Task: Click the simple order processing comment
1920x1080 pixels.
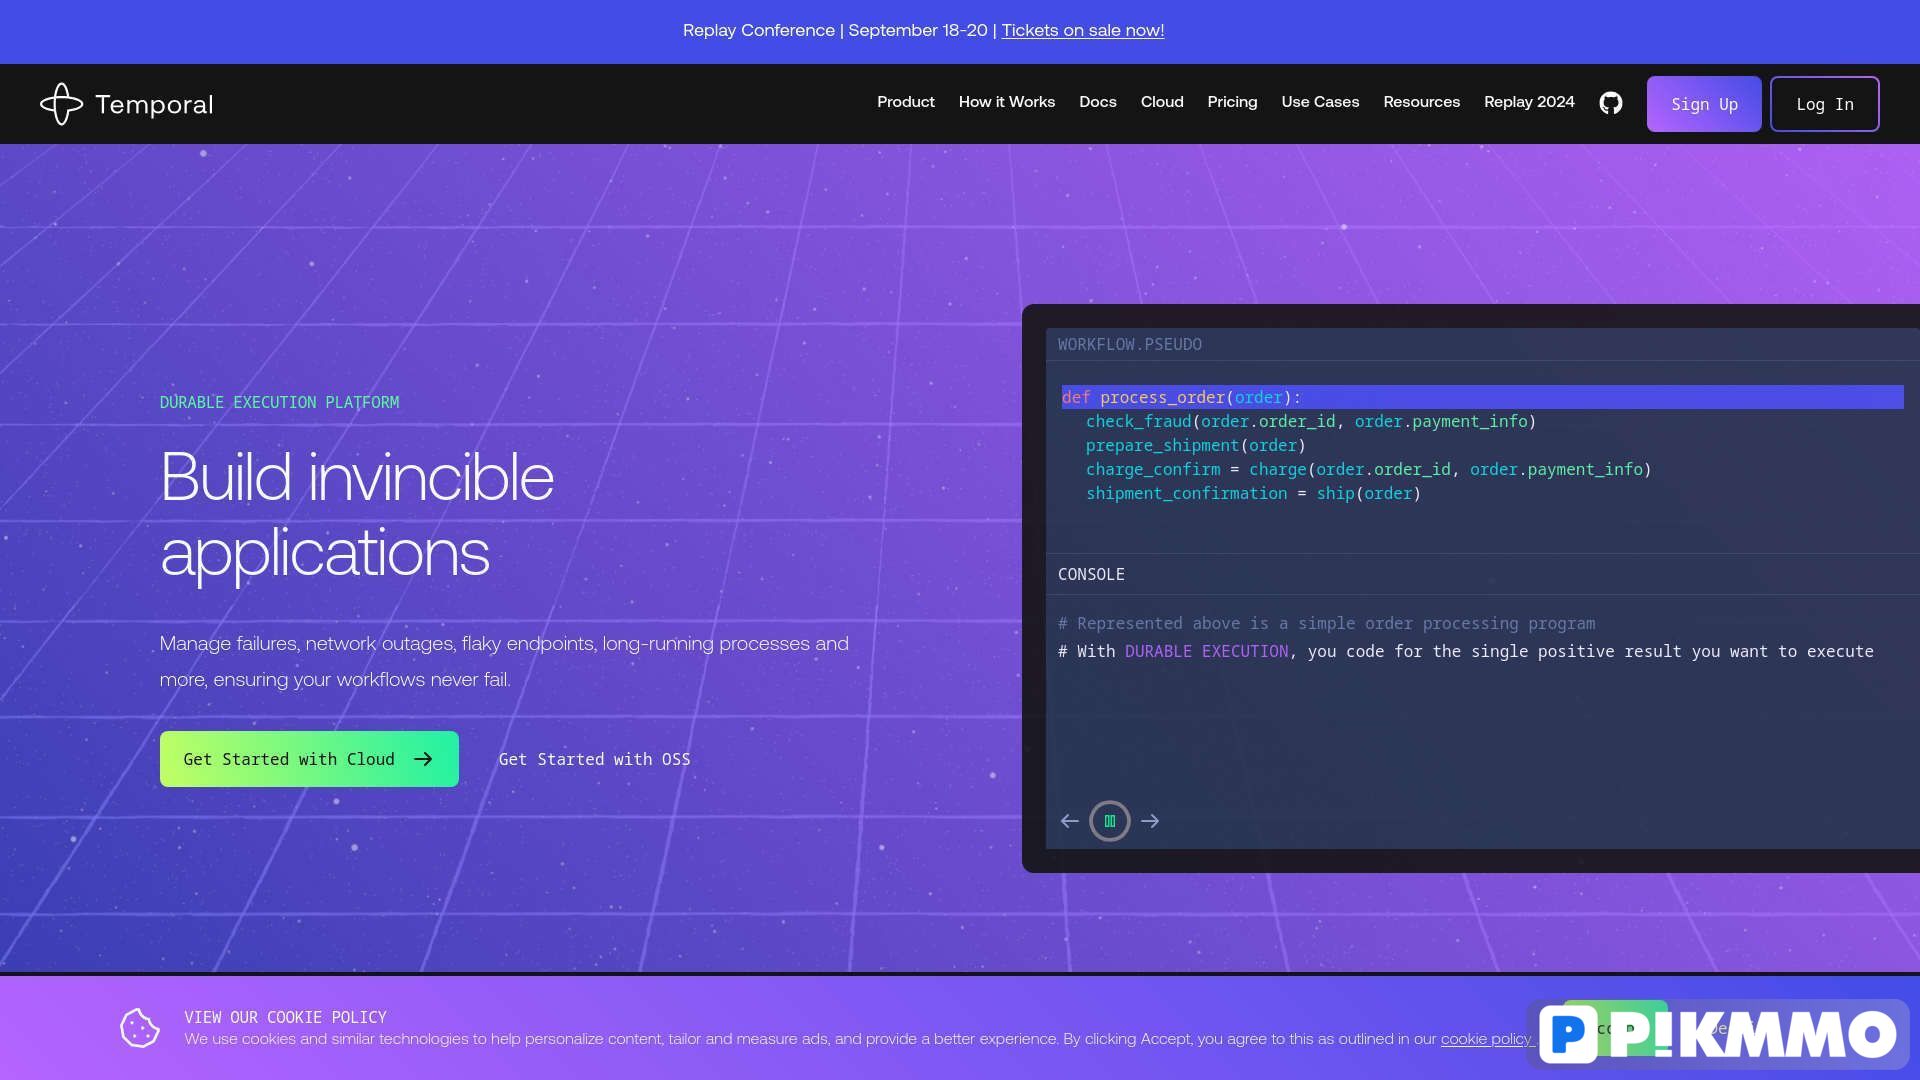Action: (1326, 623)
